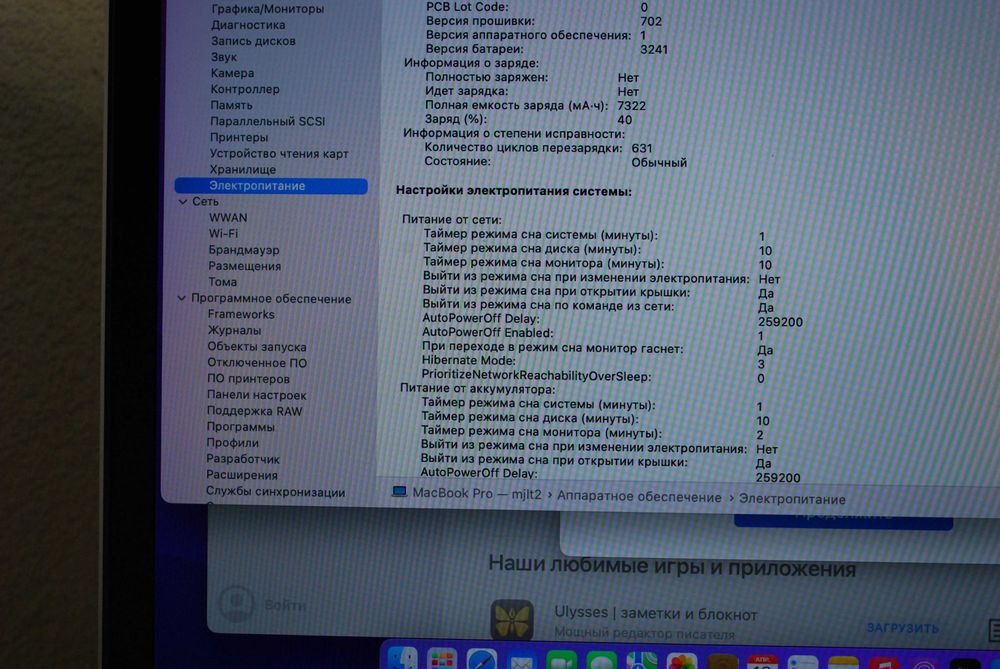This screenshot has height=669, width=1000.
Task: Open FaceTime from the Dock
Action: coord(561,661)
